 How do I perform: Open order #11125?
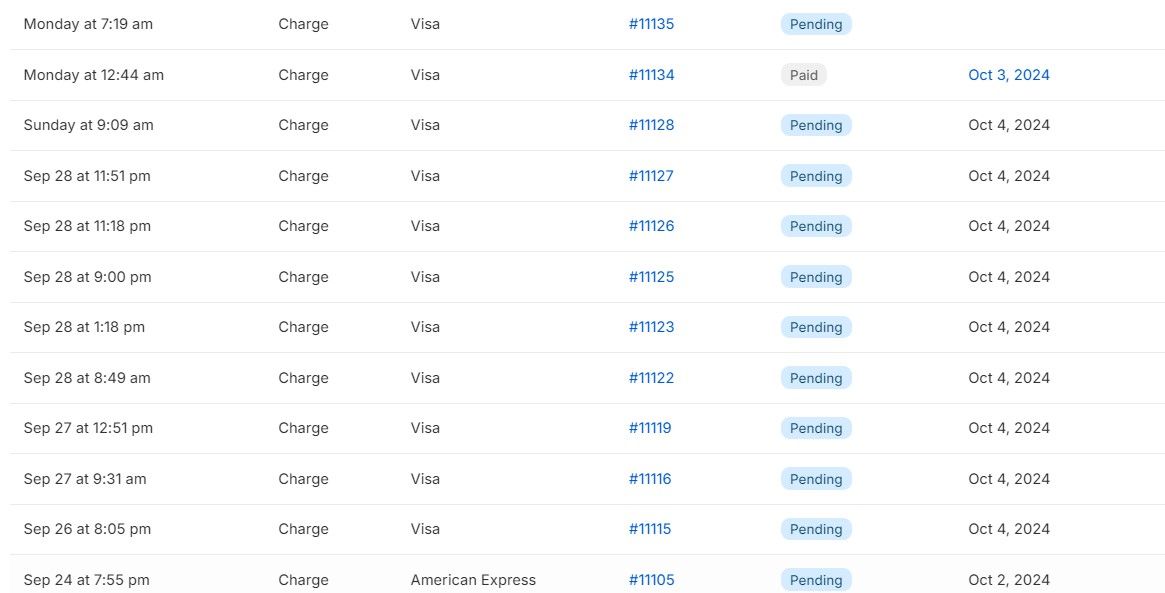pyautogui.click(x=651, y=277)
